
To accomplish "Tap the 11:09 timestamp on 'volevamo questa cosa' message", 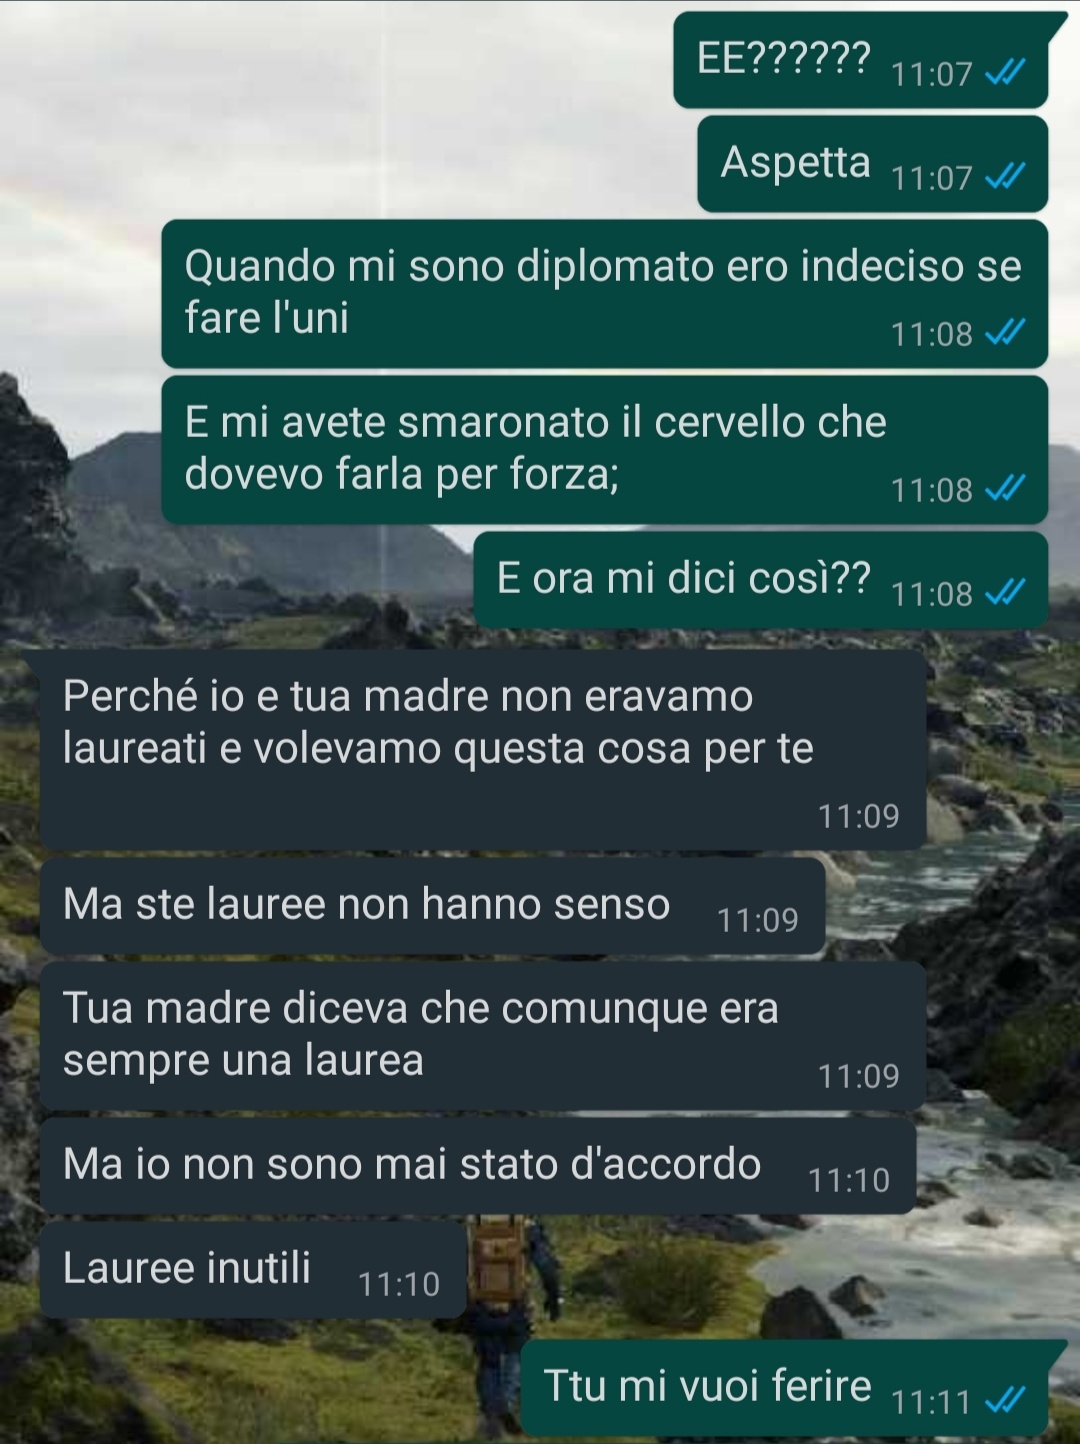I will pos(858,816).
